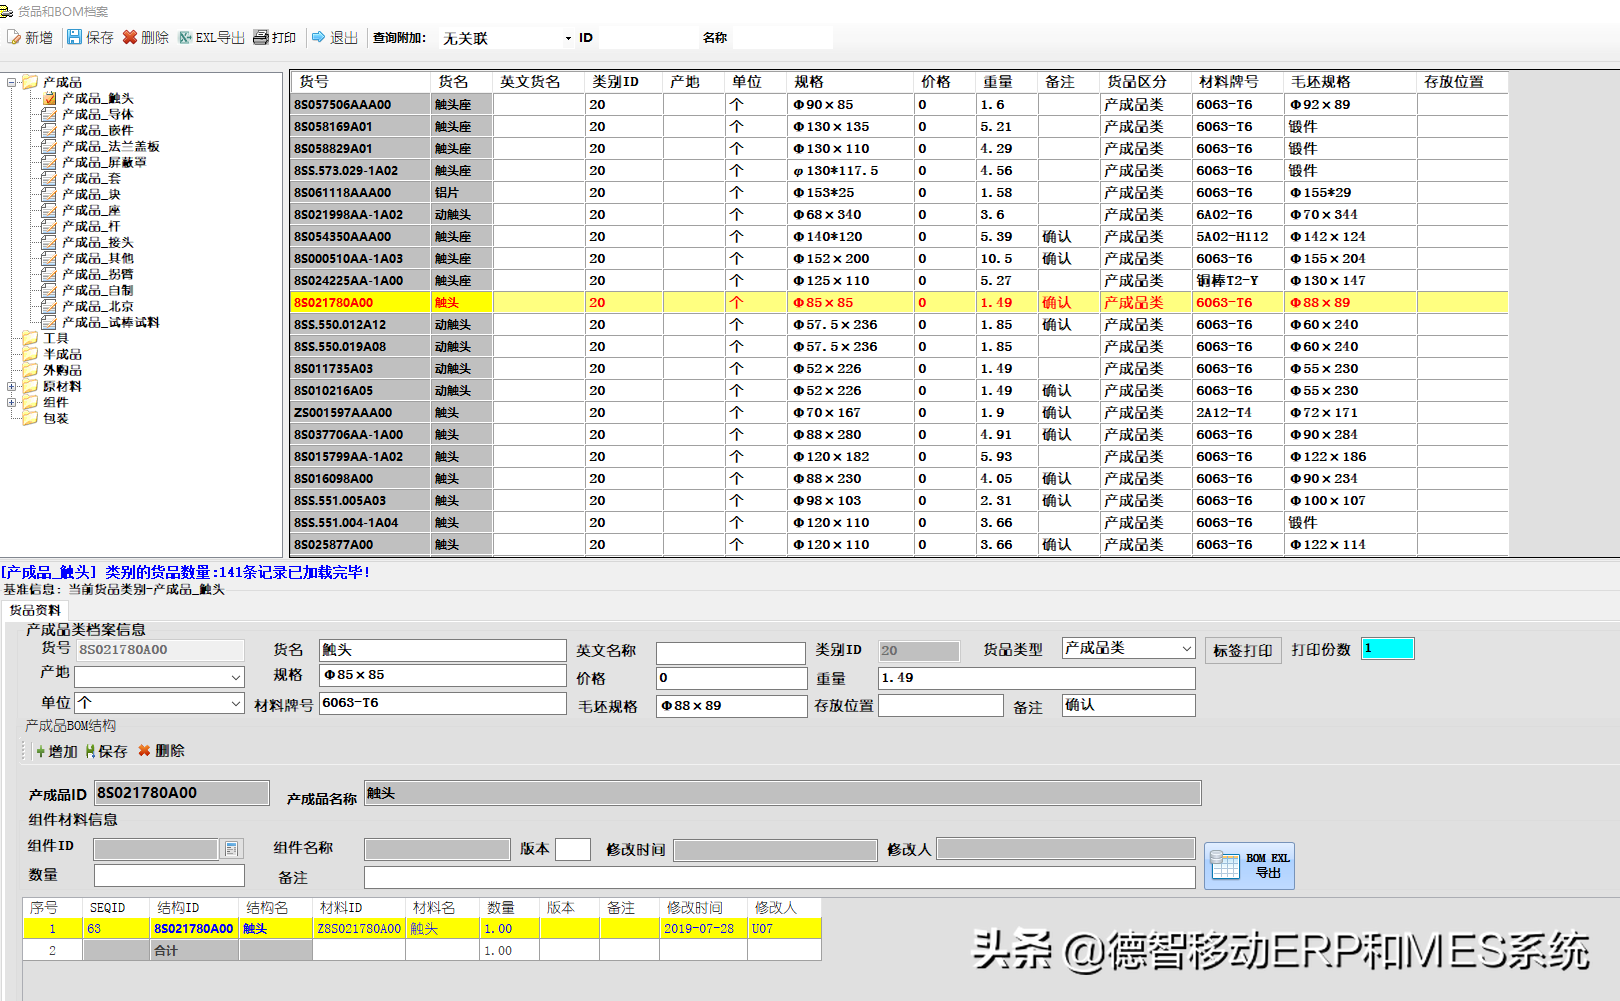Sort by the 规格 column header
The image size is (1620, 1001).
[850, 82]
